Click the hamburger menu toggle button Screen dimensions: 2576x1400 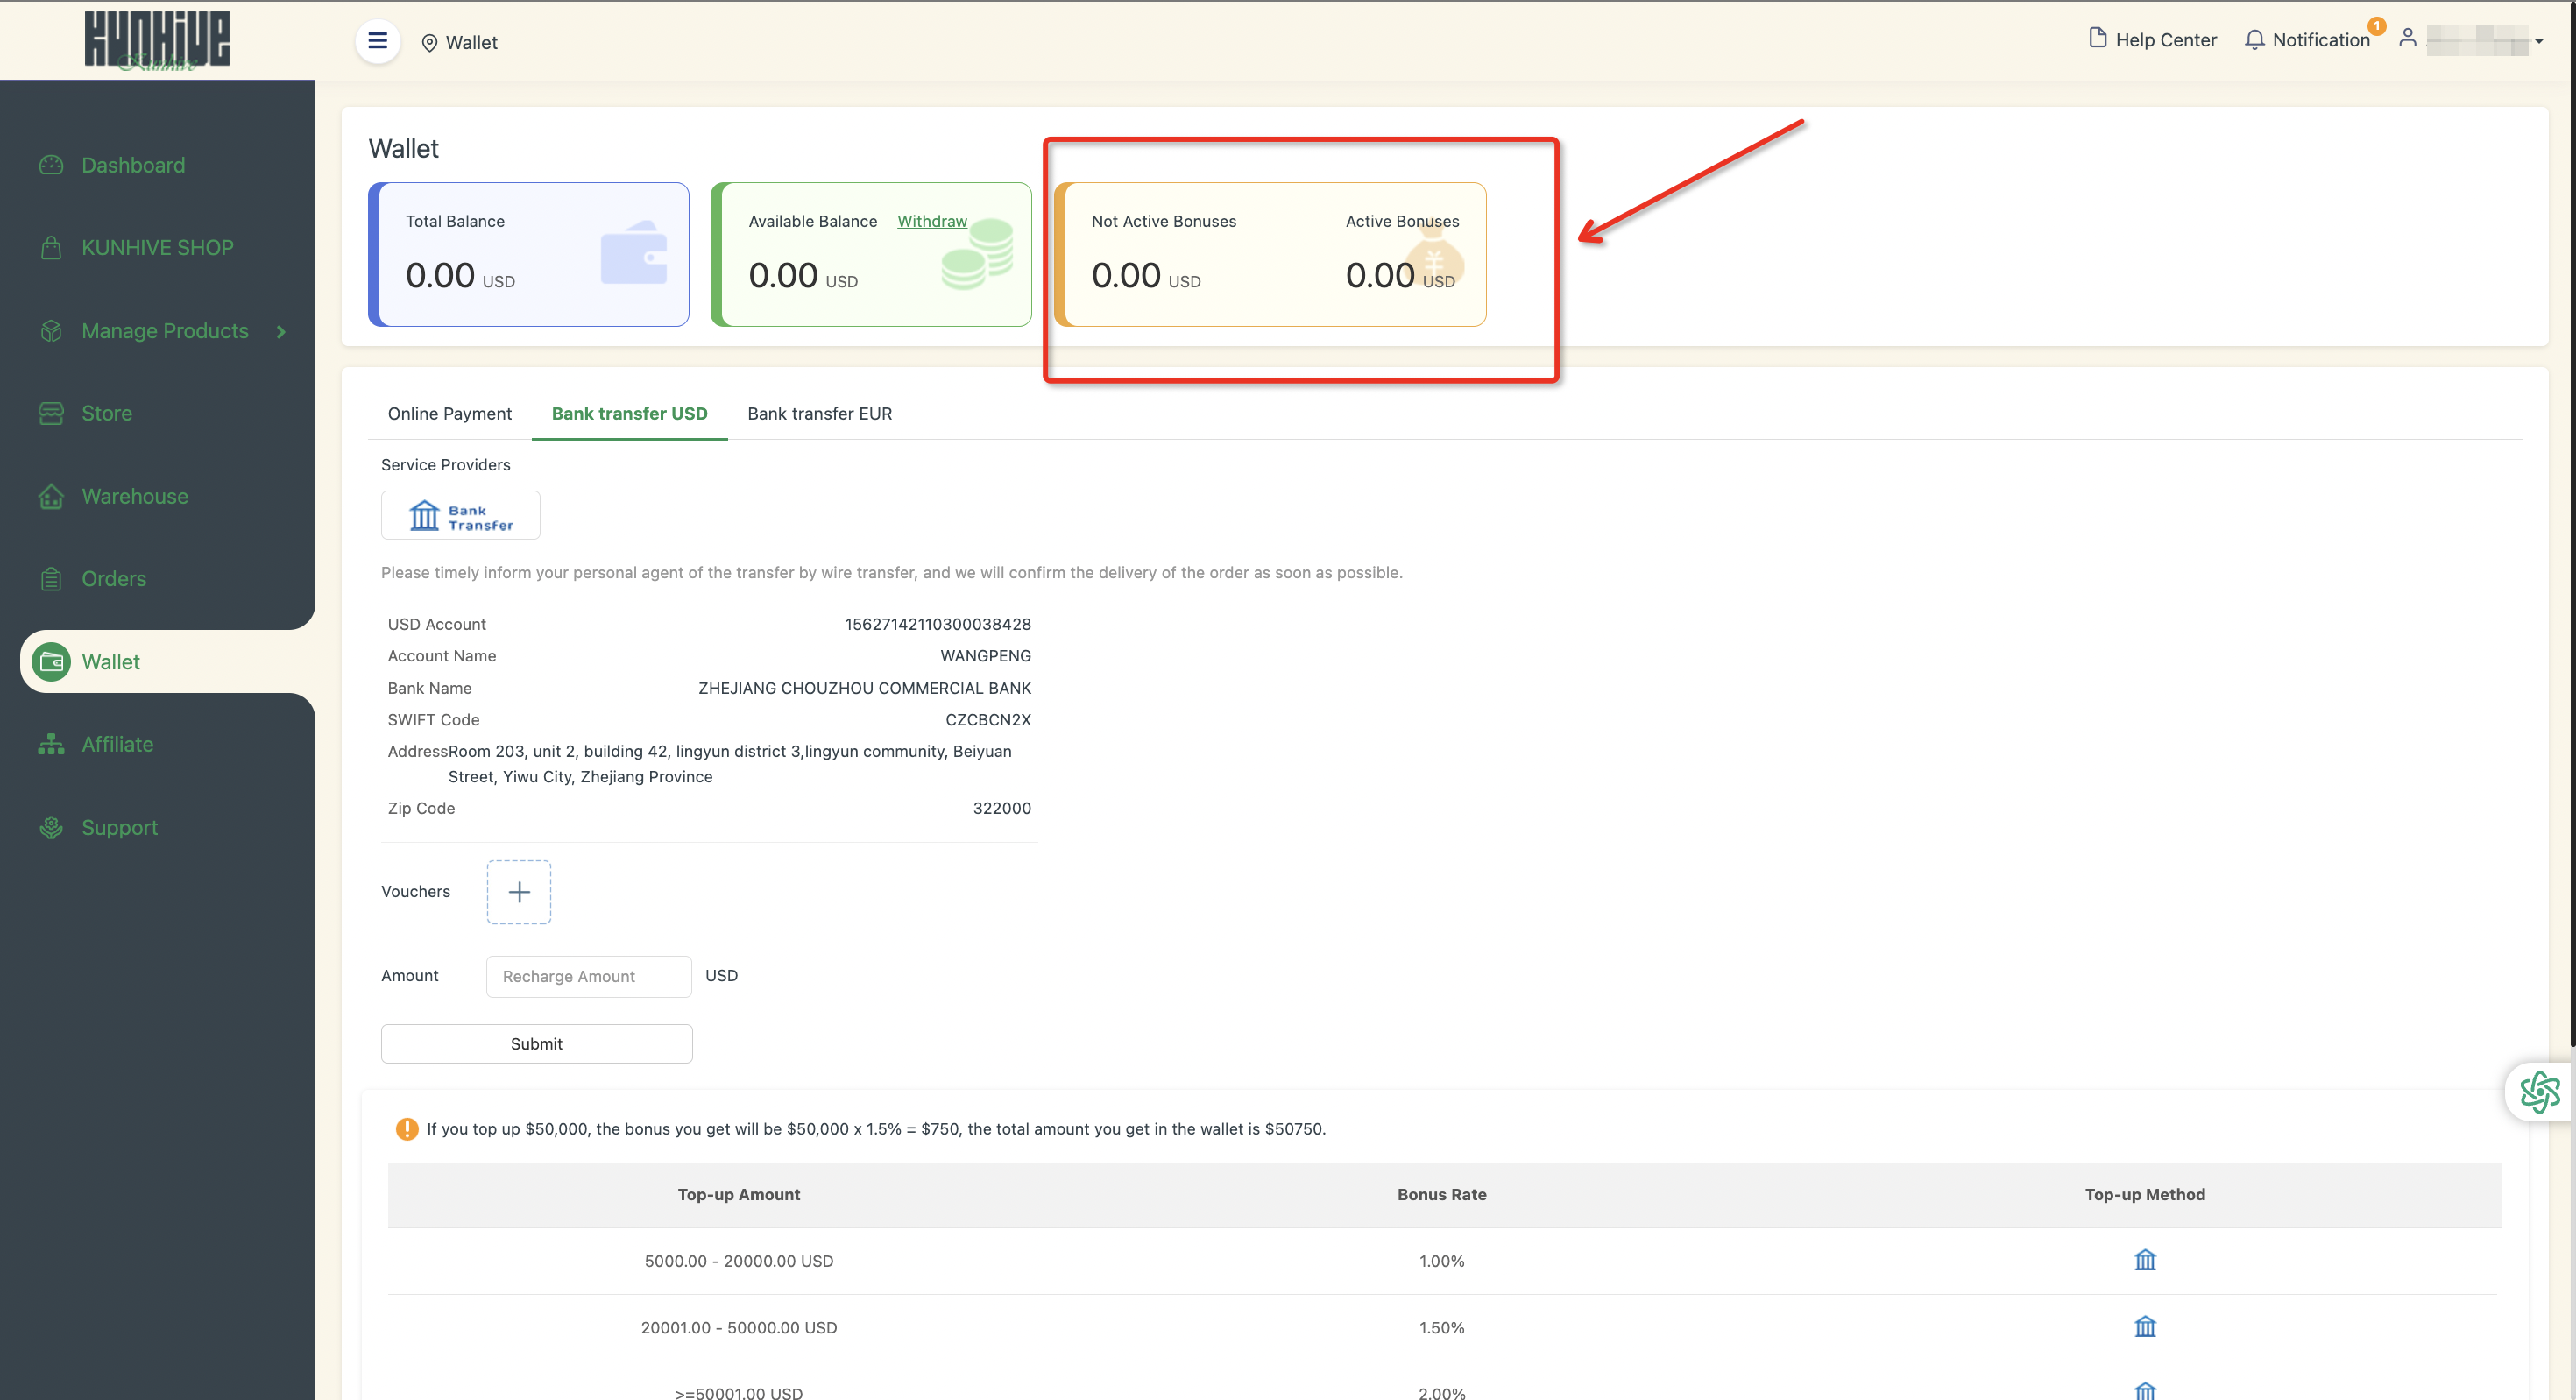377,41
